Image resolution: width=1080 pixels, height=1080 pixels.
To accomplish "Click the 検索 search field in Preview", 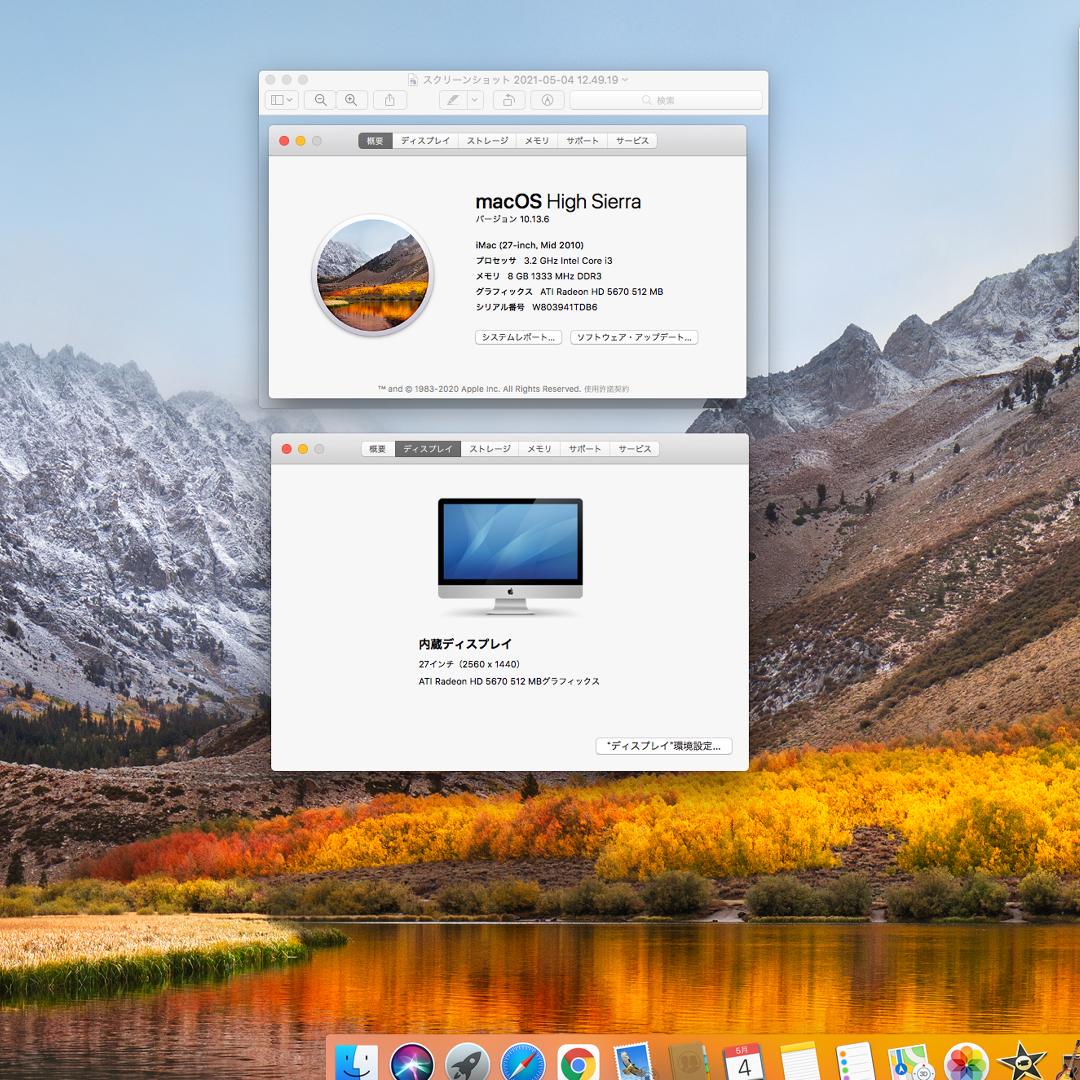I will click(666, 100).
